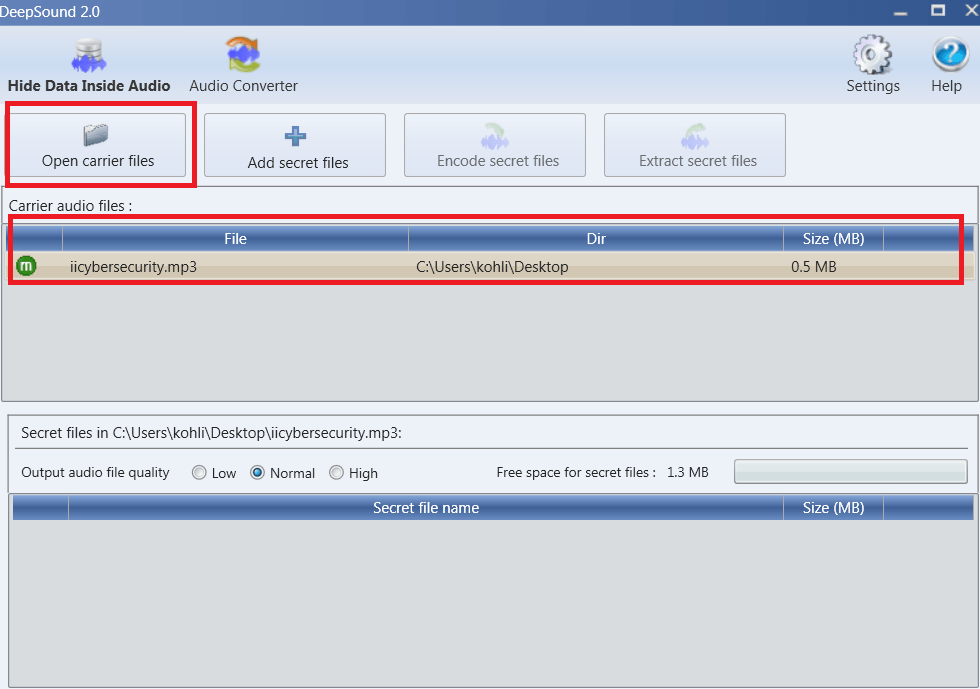Close the DeepSound window
The image size is (980, 689).
point(972,11)
